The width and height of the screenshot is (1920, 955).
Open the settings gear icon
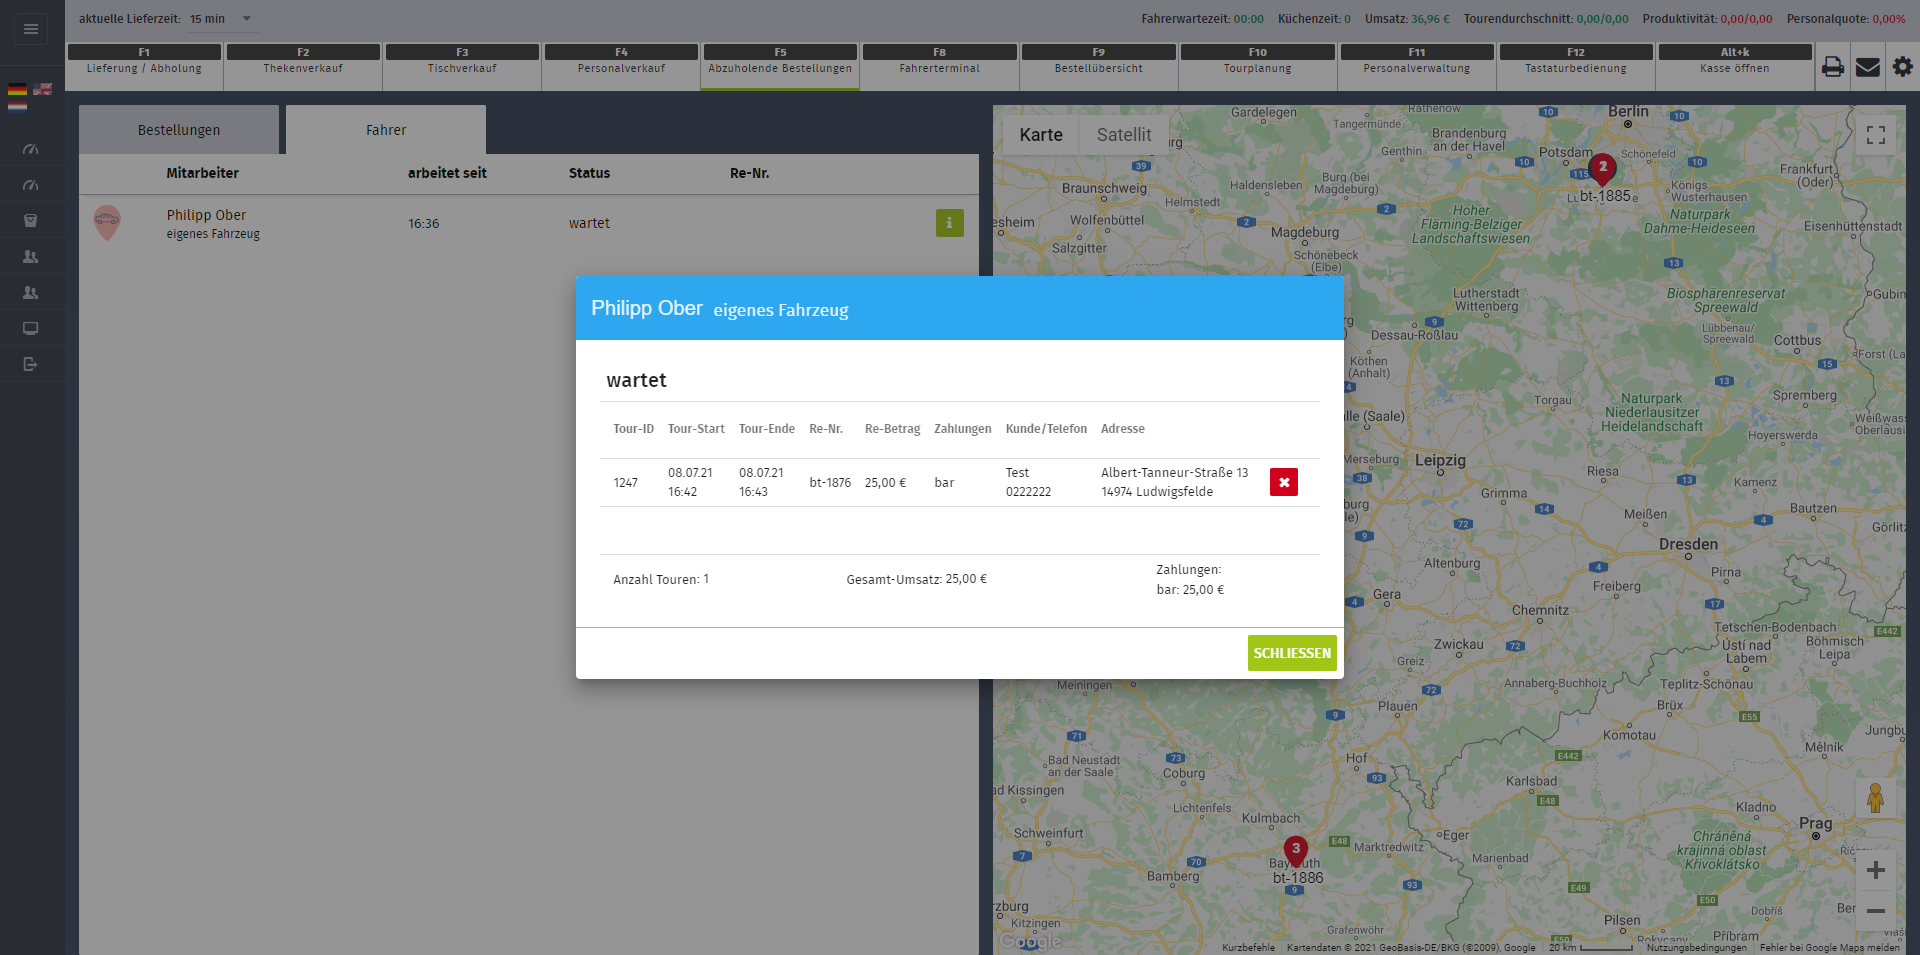click(1903, 67)
